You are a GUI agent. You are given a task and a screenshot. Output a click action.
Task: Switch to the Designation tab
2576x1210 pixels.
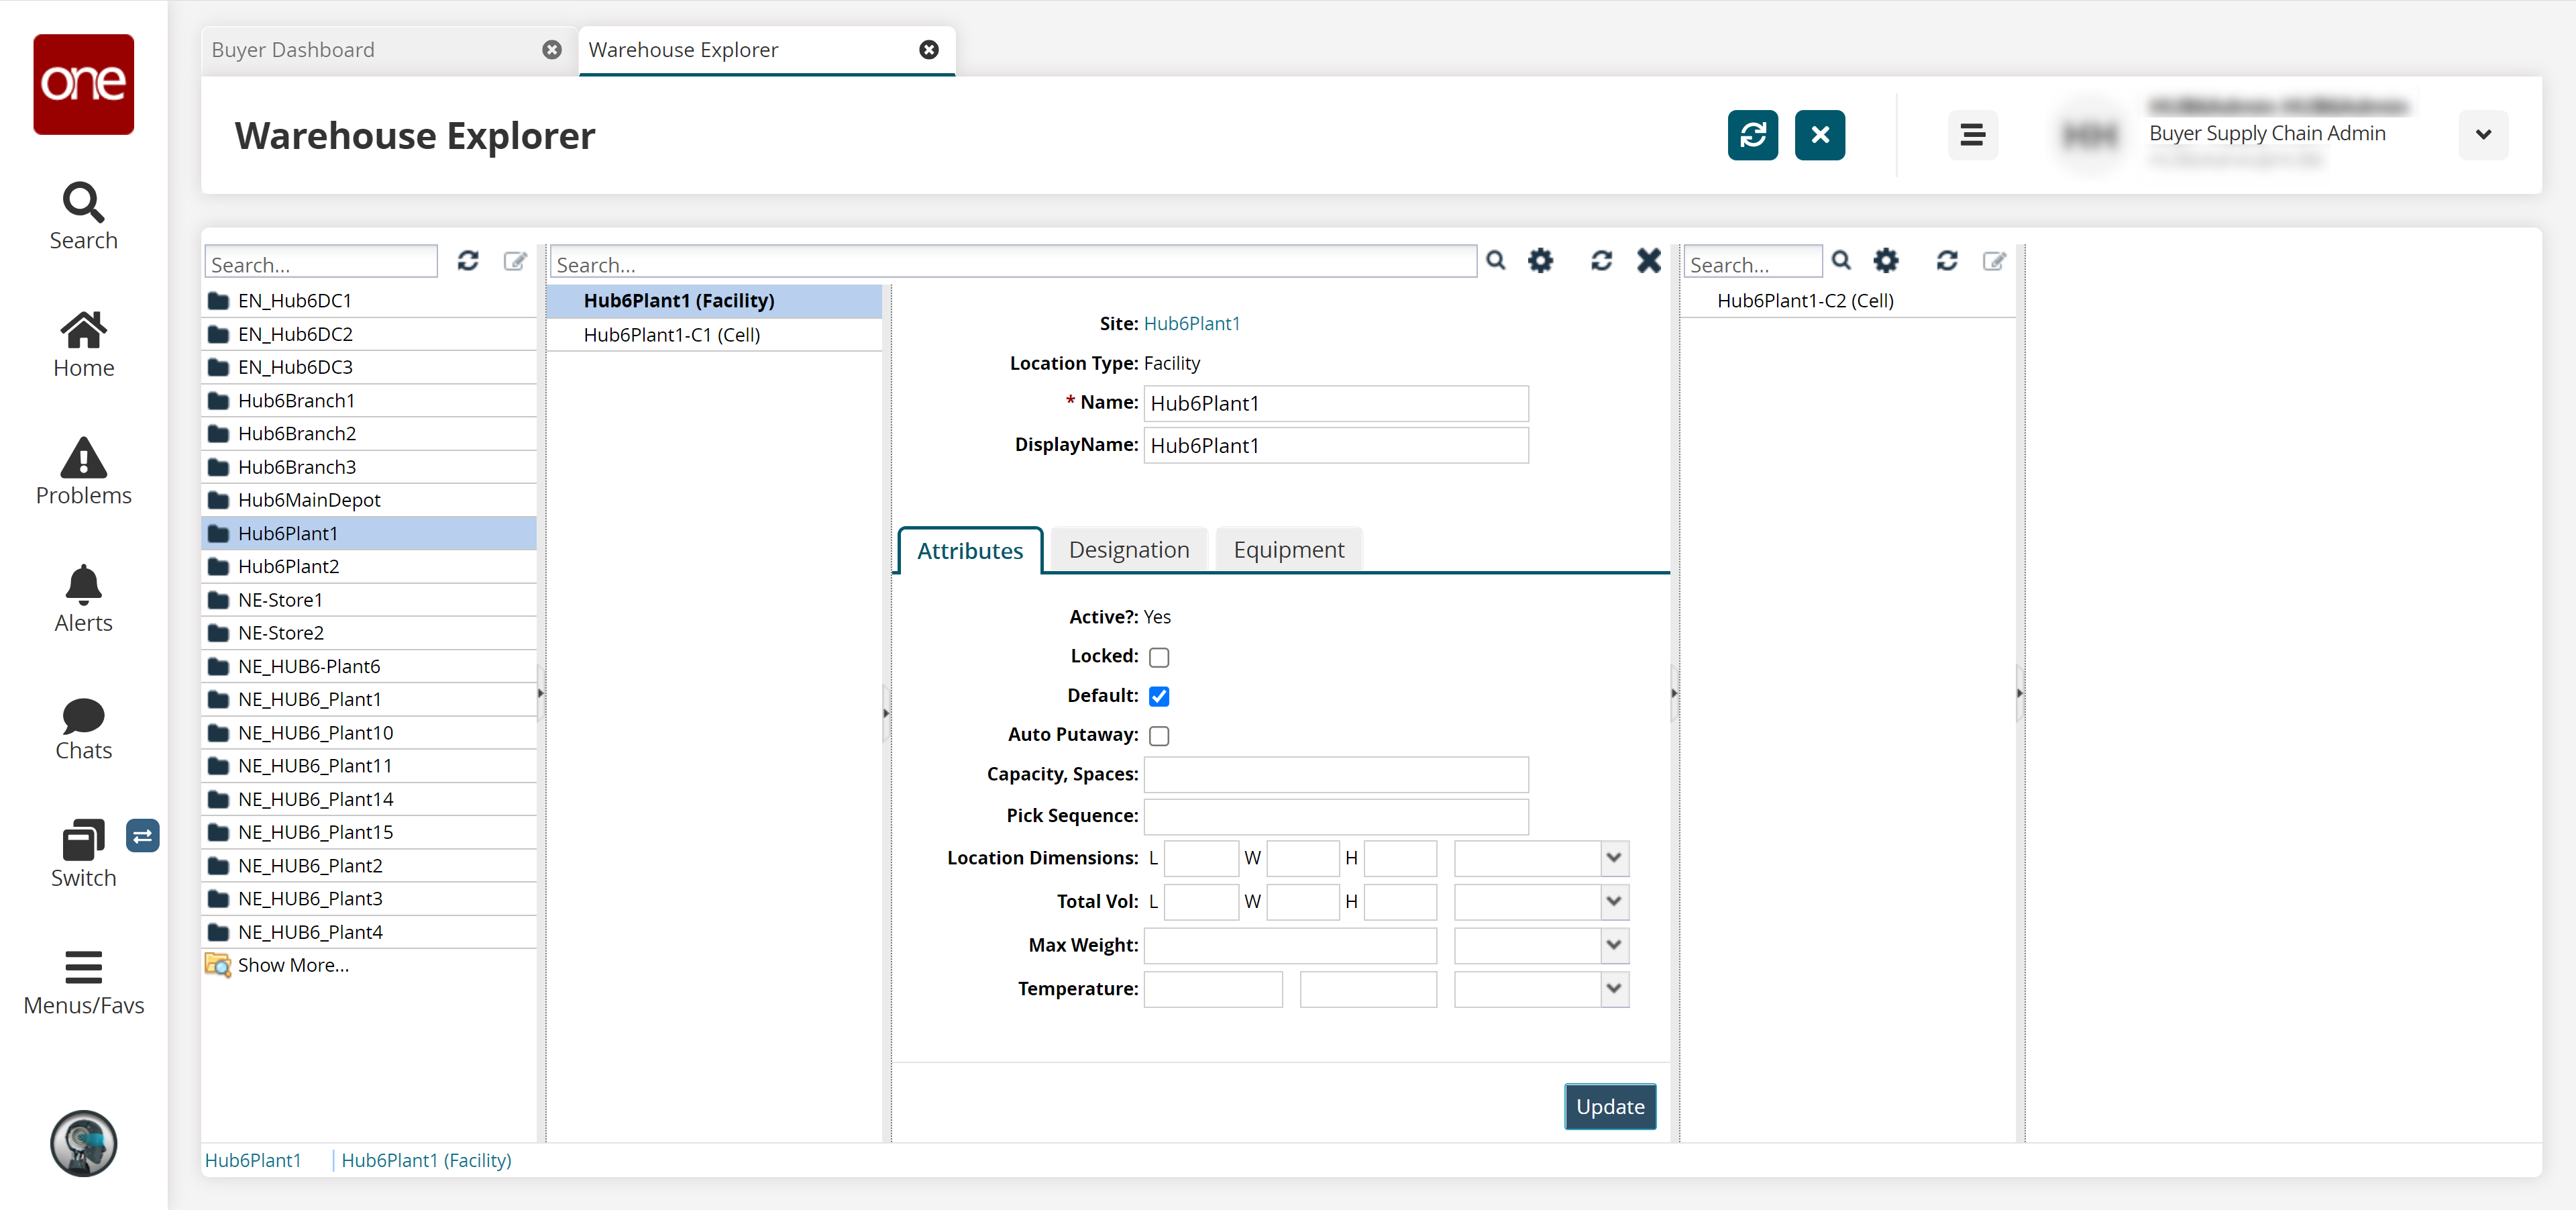click(1128, 550)
